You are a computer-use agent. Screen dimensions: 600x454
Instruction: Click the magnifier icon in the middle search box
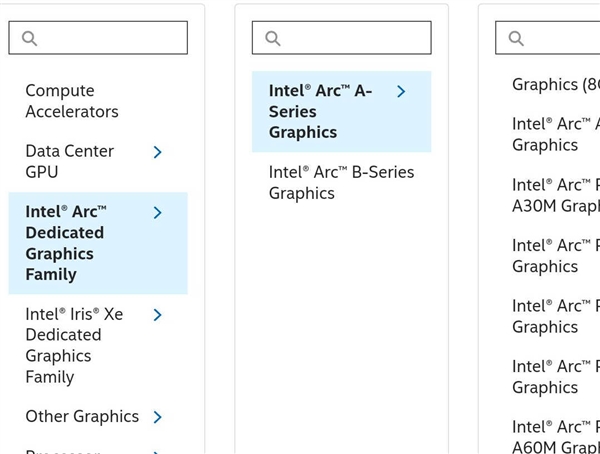click(x=273, y=38)
